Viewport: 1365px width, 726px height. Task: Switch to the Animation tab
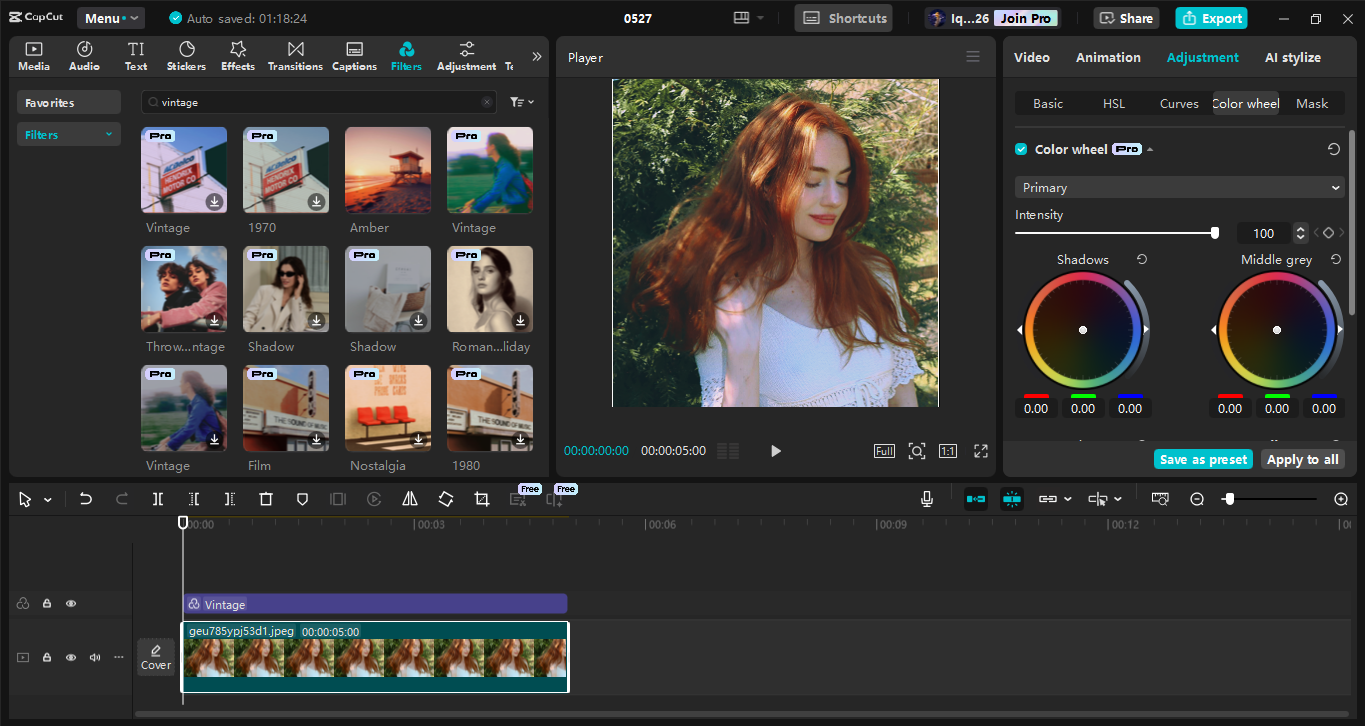click(x=1107, y=57)
